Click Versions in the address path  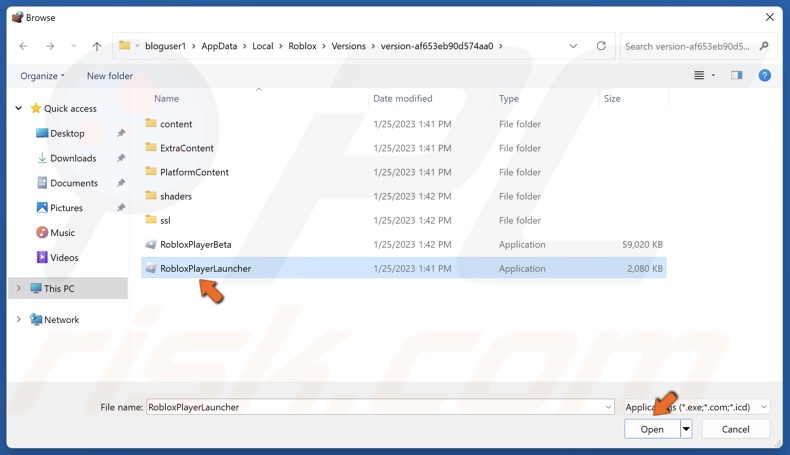(x=348, y=46)
